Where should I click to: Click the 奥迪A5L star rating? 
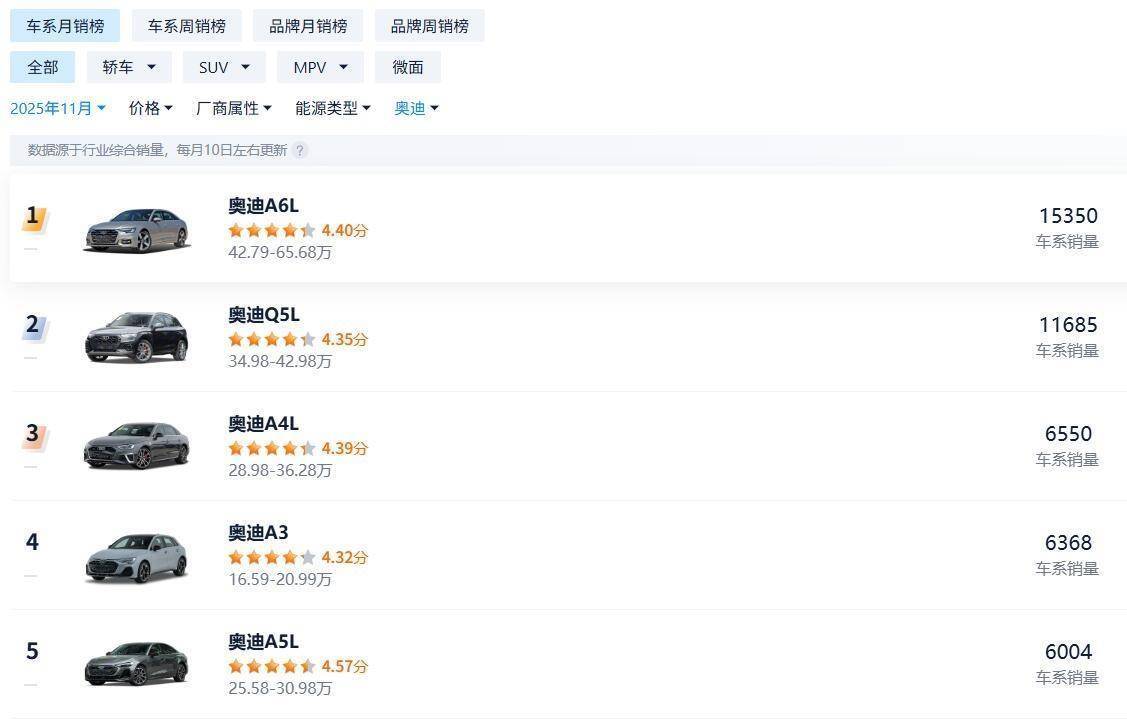[272, 666]
